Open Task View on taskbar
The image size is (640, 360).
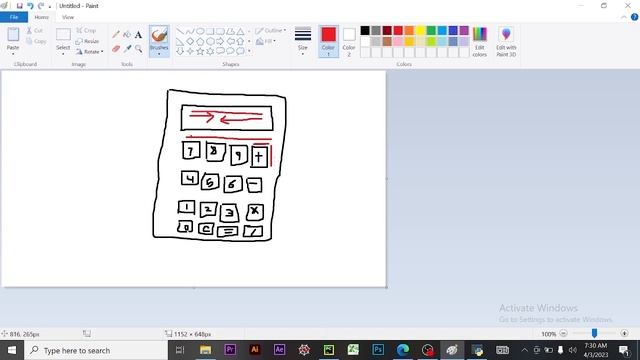pyautogui.click(x=180, y=350)
